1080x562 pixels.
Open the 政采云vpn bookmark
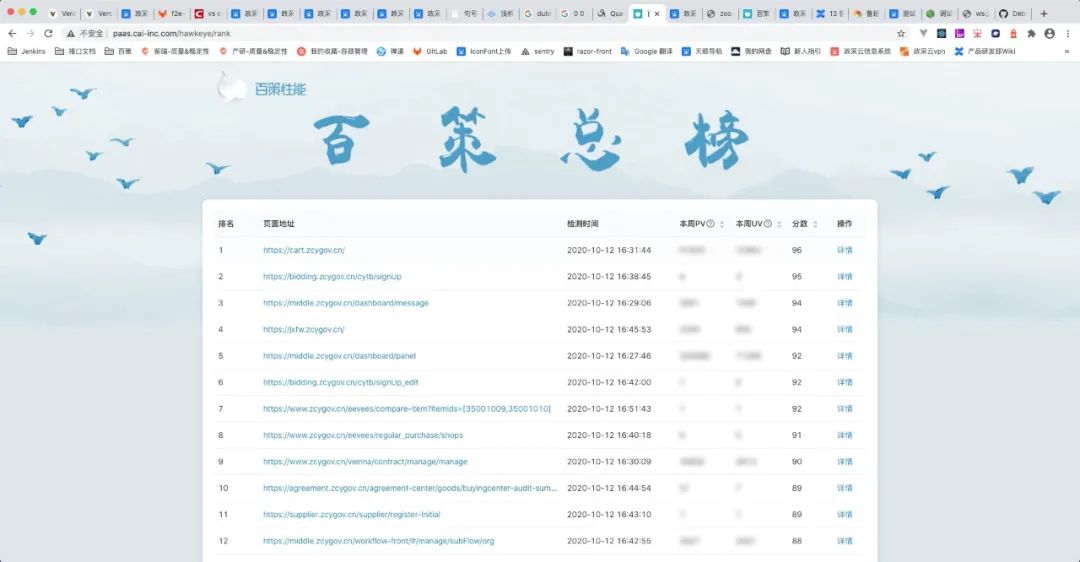[922, 51]
